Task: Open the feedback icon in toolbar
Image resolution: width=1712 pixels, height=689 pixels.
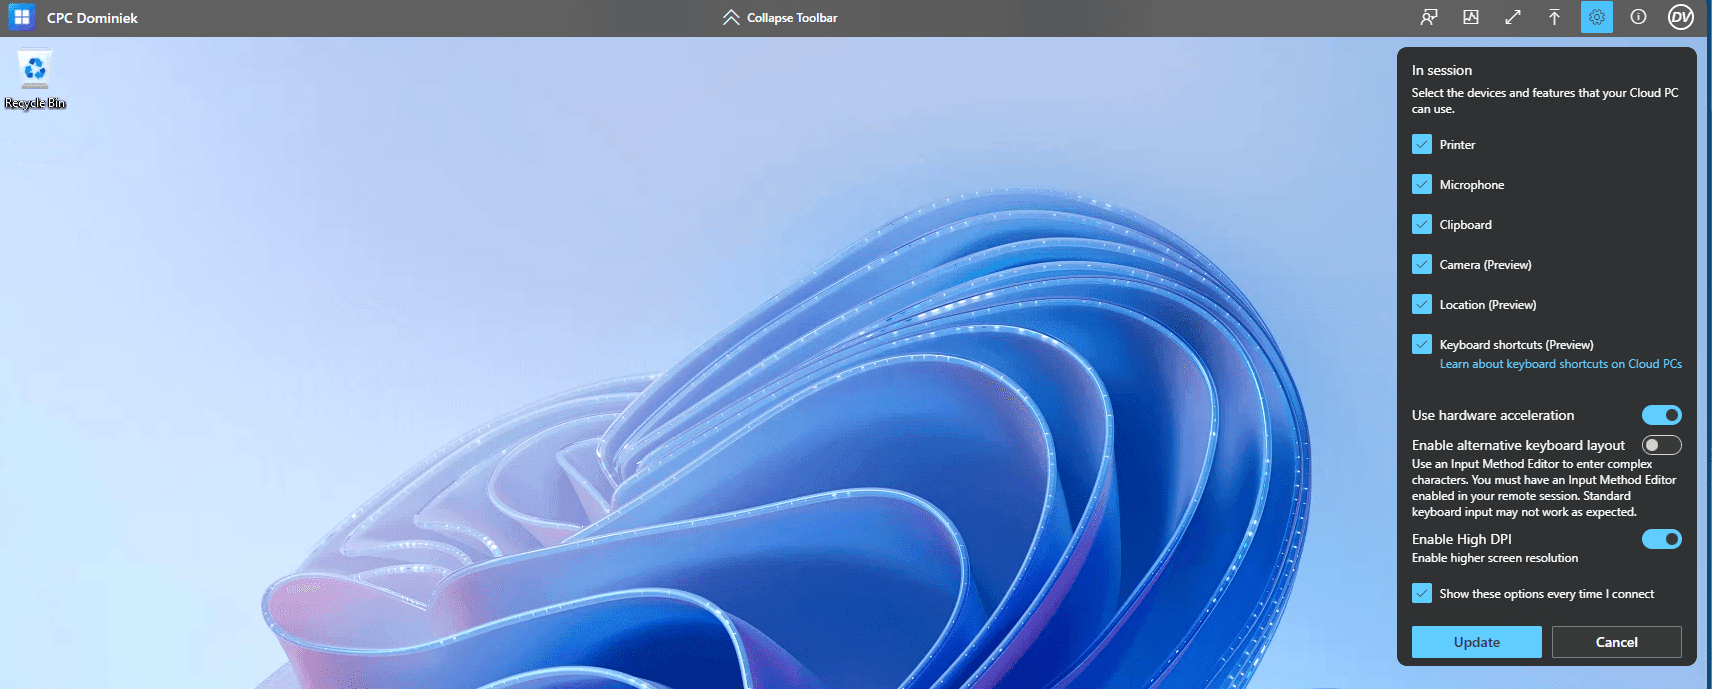Action: point(1429,17)
